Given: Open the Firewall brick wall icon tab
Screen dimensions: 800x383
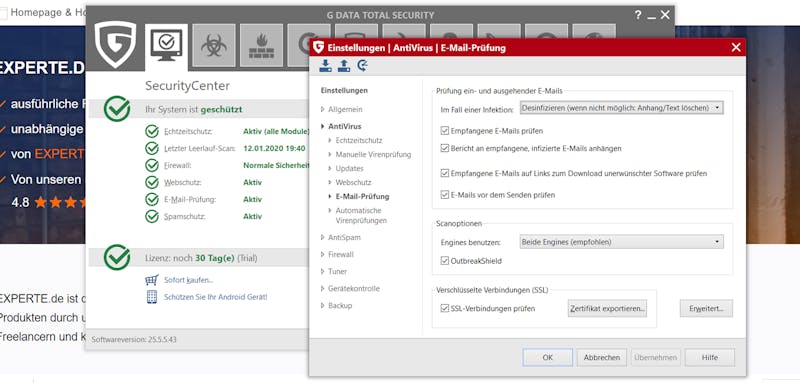Looking at the screenshot, I should [x=261, y=45].
